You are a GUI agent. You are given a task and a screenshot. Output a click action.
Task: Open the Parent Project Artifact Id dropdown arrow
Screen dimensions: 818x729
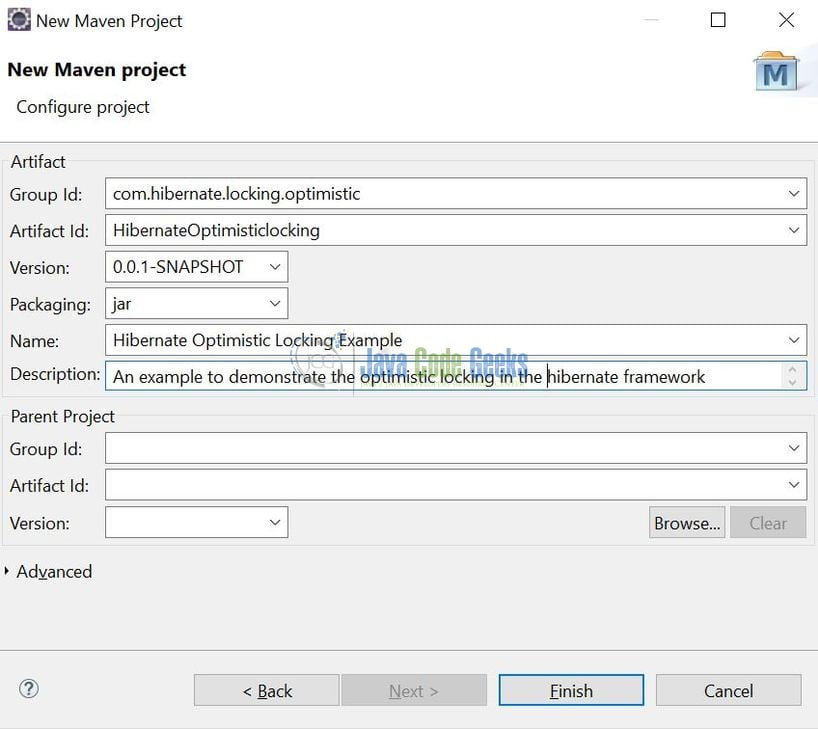(x=793, y=485)
